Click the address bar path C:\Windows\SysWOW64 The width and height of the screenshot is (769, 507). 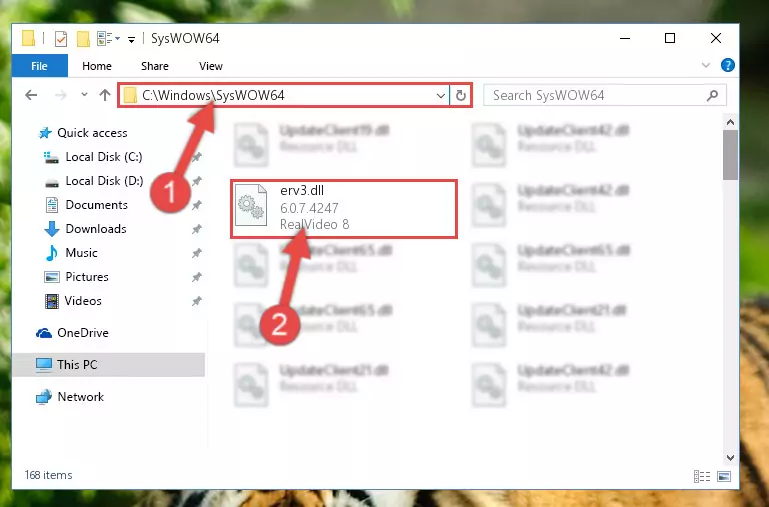(x=213, y=95)
